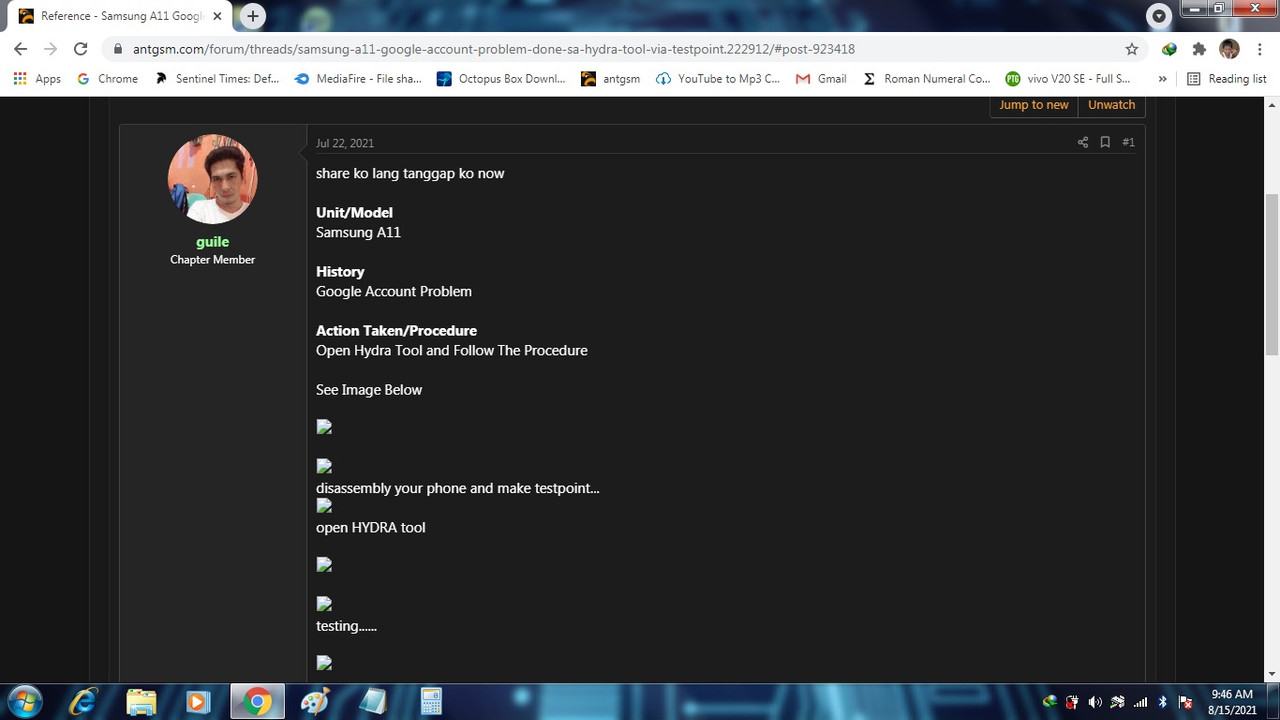Open the vivo V20 SE bookmark
Image resolution: width=1280 pixels, height=720 pixels.
pyautogui.click(x=1068, y=79)
